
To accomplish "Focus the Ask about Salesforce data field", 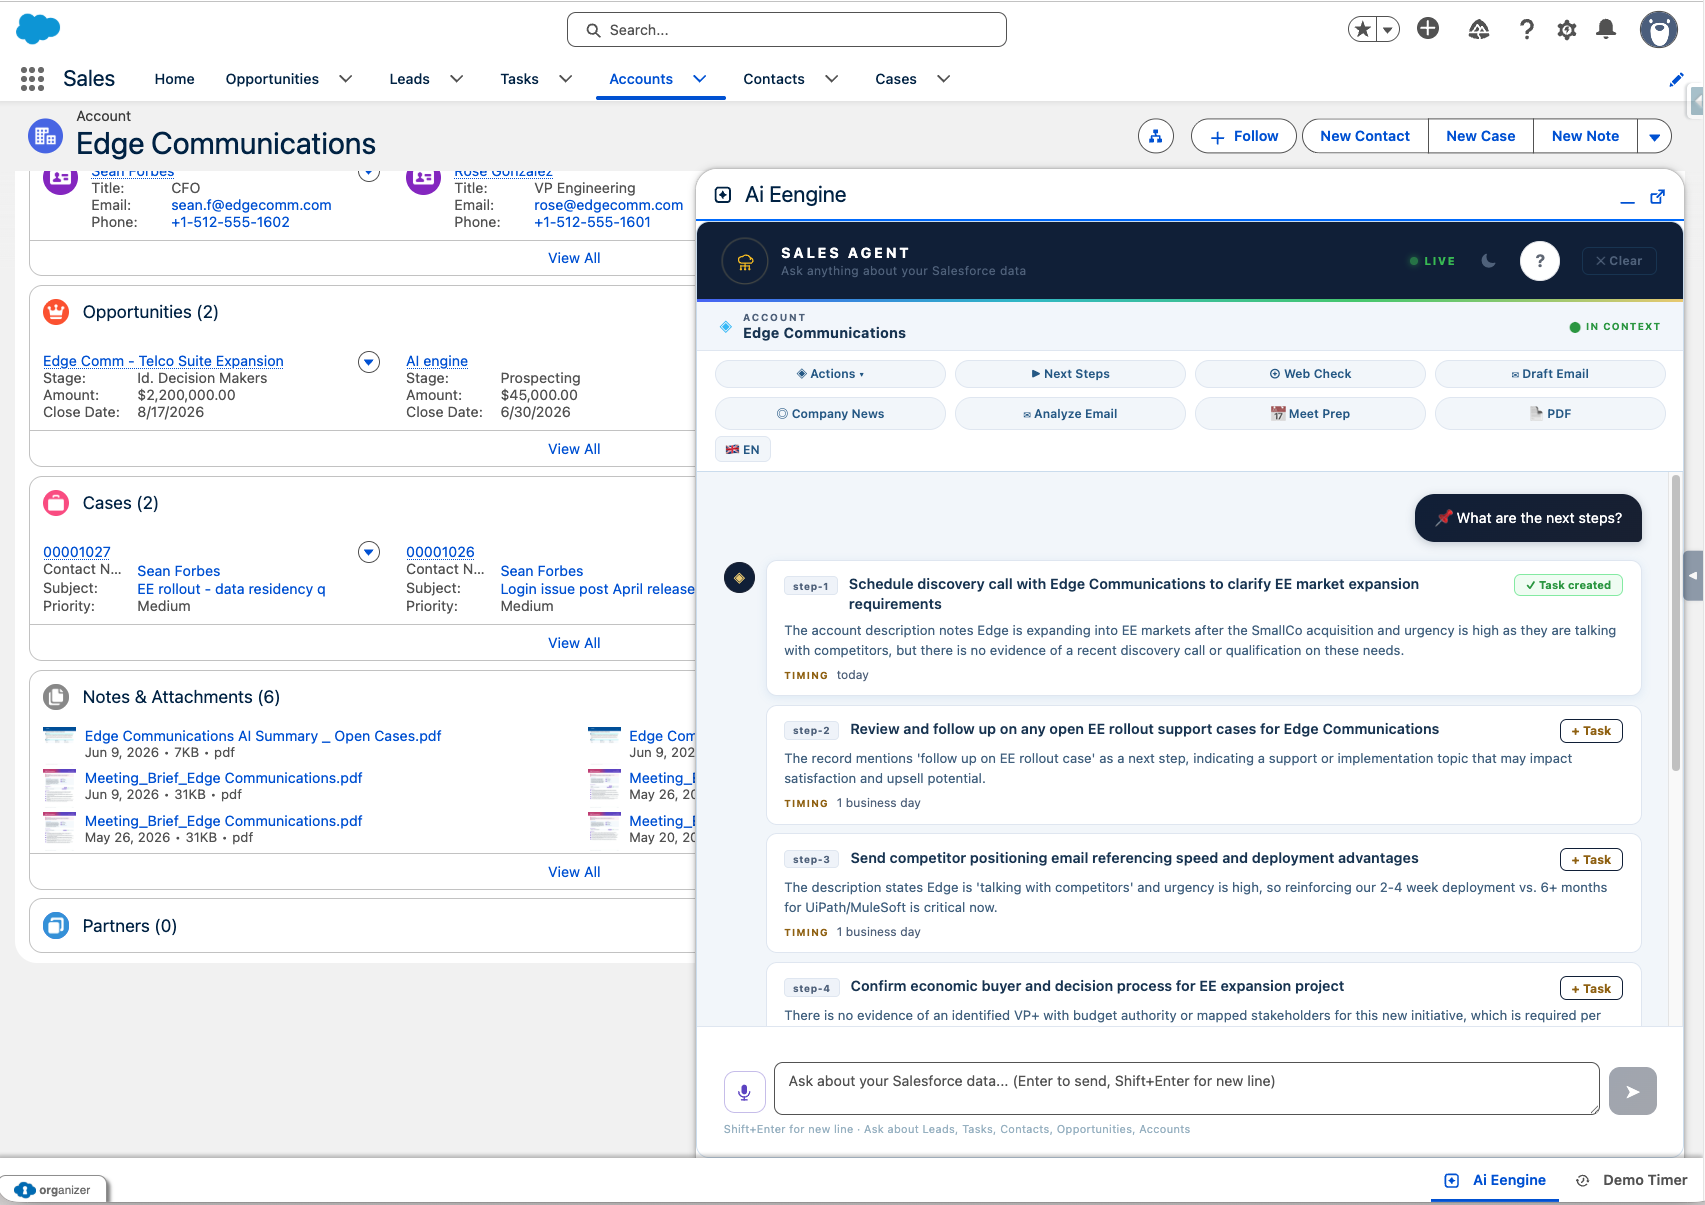I will tap(1186, 1089).
